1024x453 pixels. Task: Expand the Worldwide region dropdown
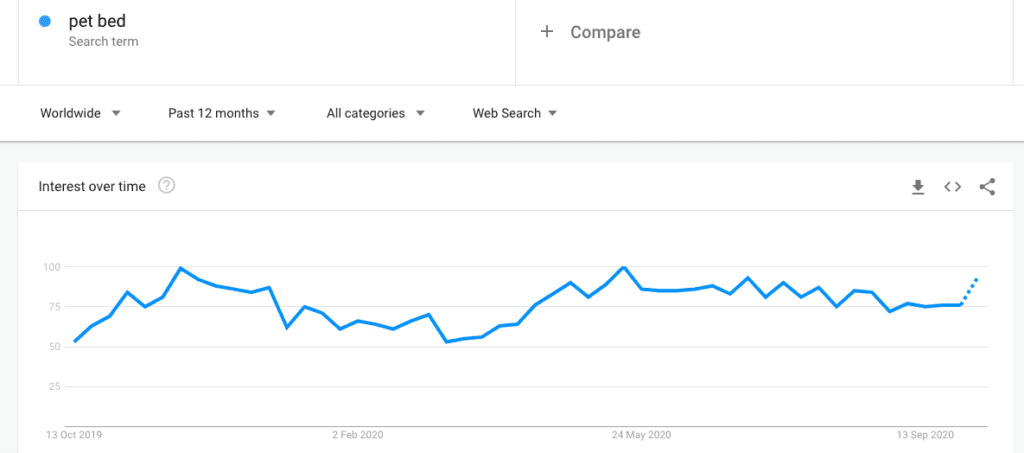point(80,113)
